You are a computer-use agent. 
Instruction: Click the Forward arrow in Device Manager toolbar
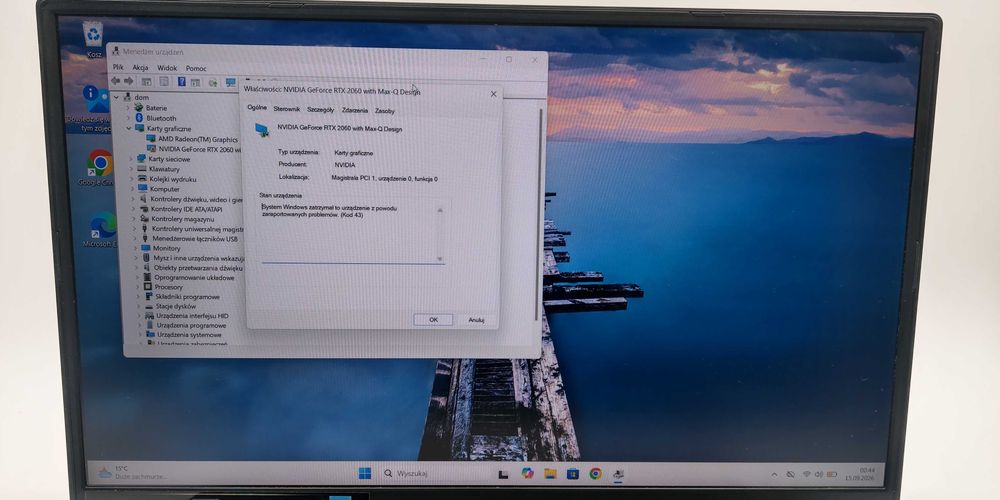coord(128,81)
